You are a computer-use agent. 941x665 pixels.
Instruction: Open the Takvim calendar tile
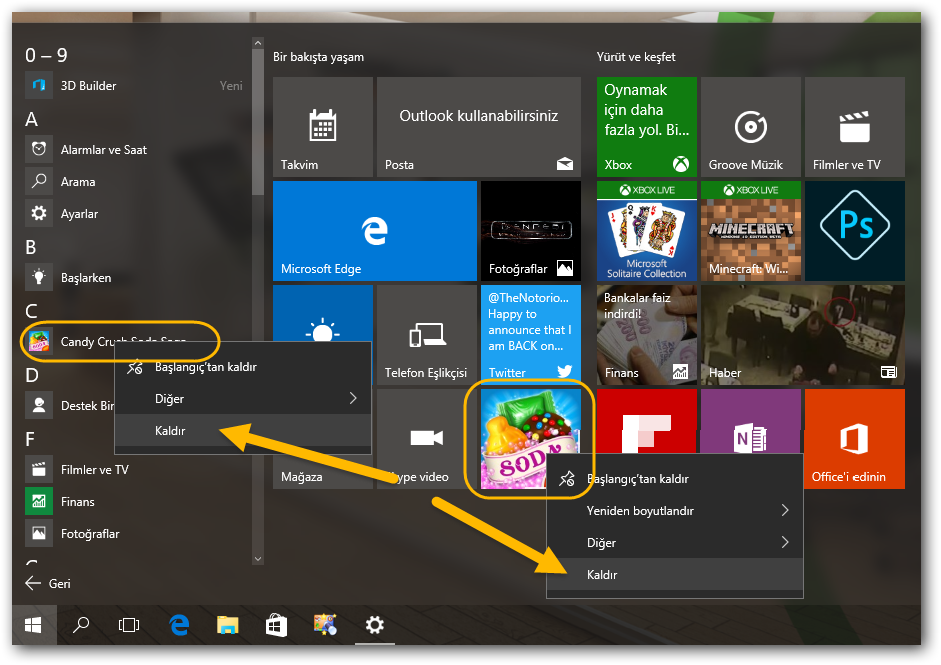point(323,127)
